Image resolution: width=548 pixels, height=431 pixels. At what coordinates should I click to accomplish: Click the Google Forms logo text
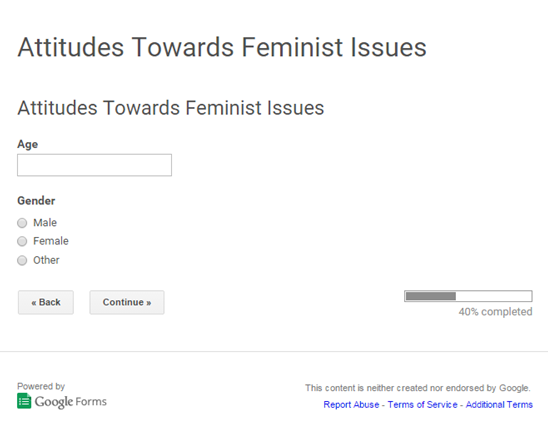click(x=71, y=402)
